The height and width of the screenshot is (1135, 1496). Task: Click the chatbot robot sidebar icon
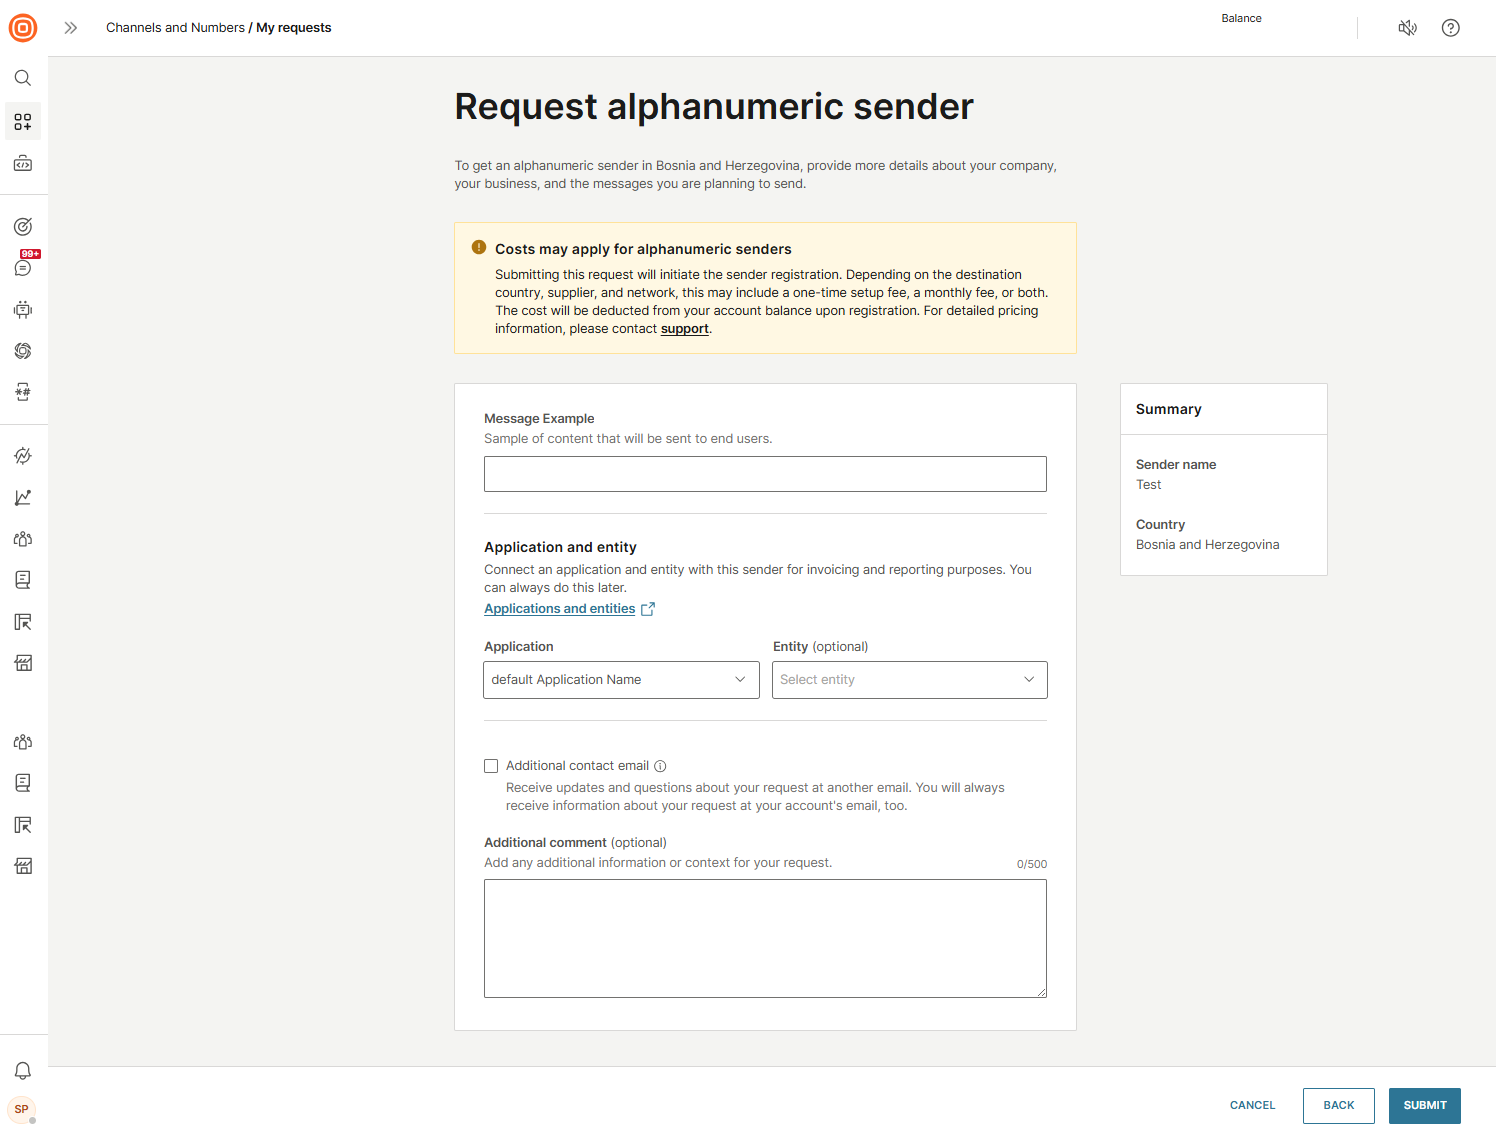[x=23, y=310]
